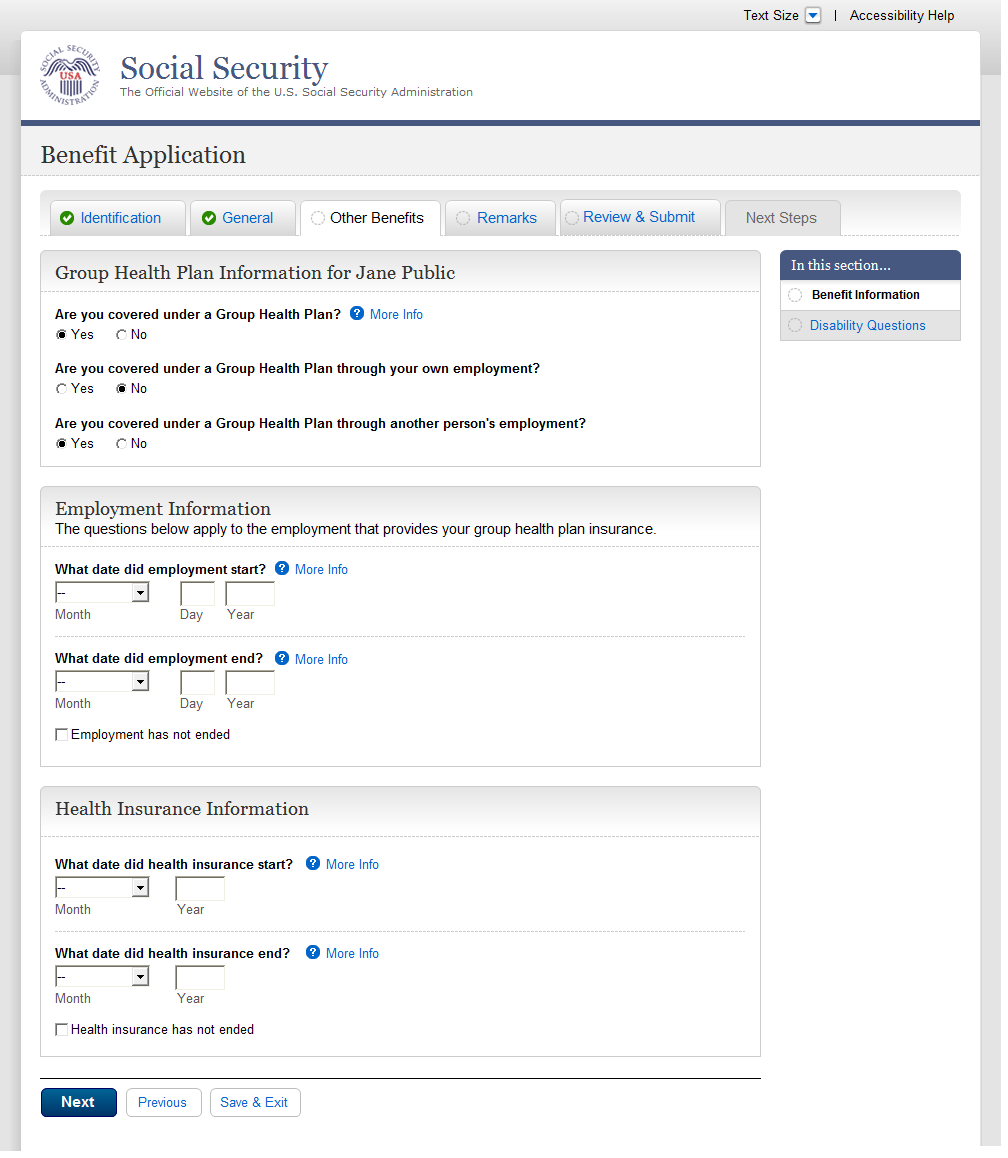Click help icon beside health insurance end date
The height and width of the screenshot is (1158, 1008).
pos(313,952)
